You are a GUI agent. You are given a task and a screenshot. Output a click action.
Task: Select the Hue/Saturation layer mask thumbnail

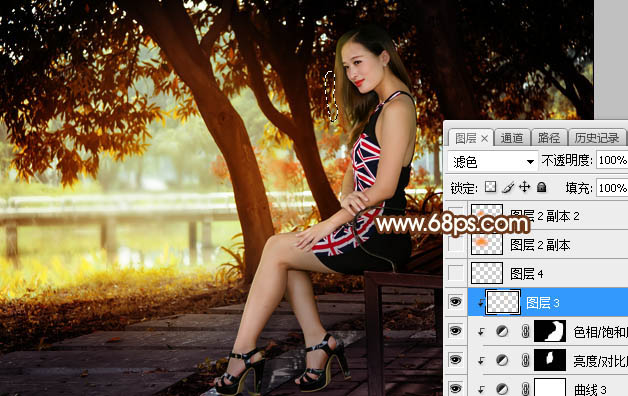click(550, 331)
